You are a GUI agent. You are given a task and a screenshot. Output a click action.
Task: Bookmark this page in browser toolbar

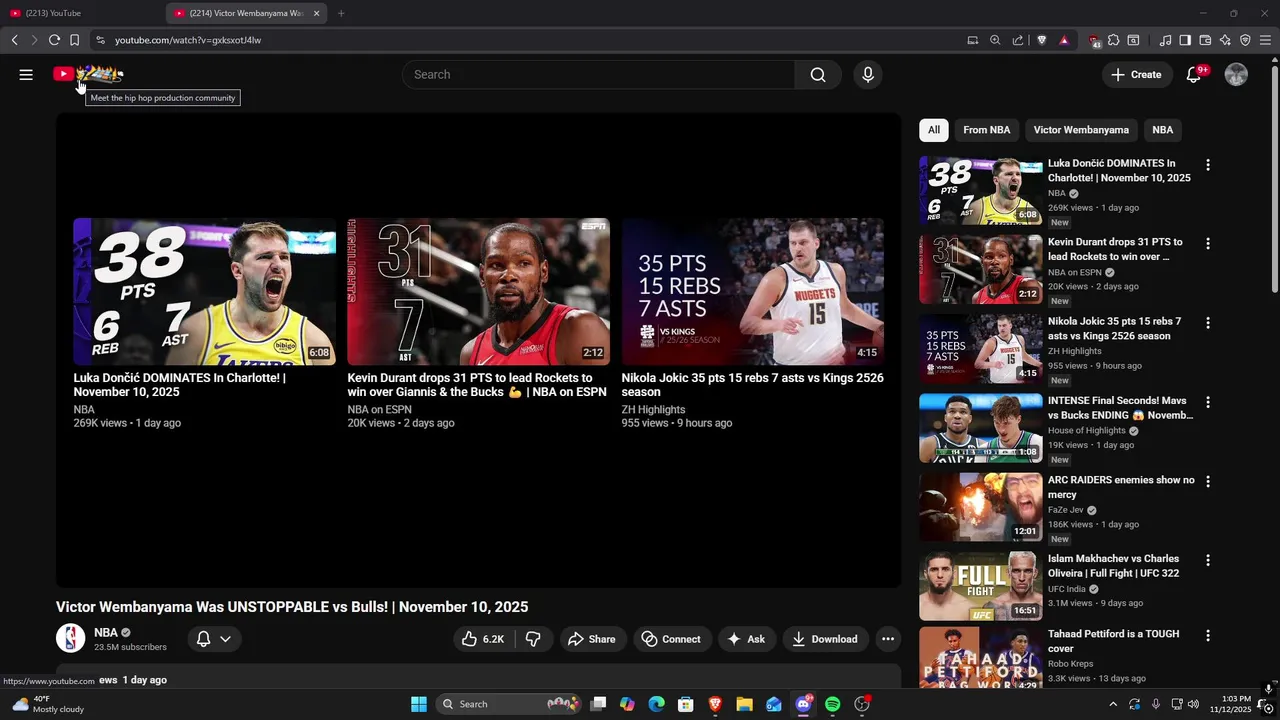tap(74, 40)
